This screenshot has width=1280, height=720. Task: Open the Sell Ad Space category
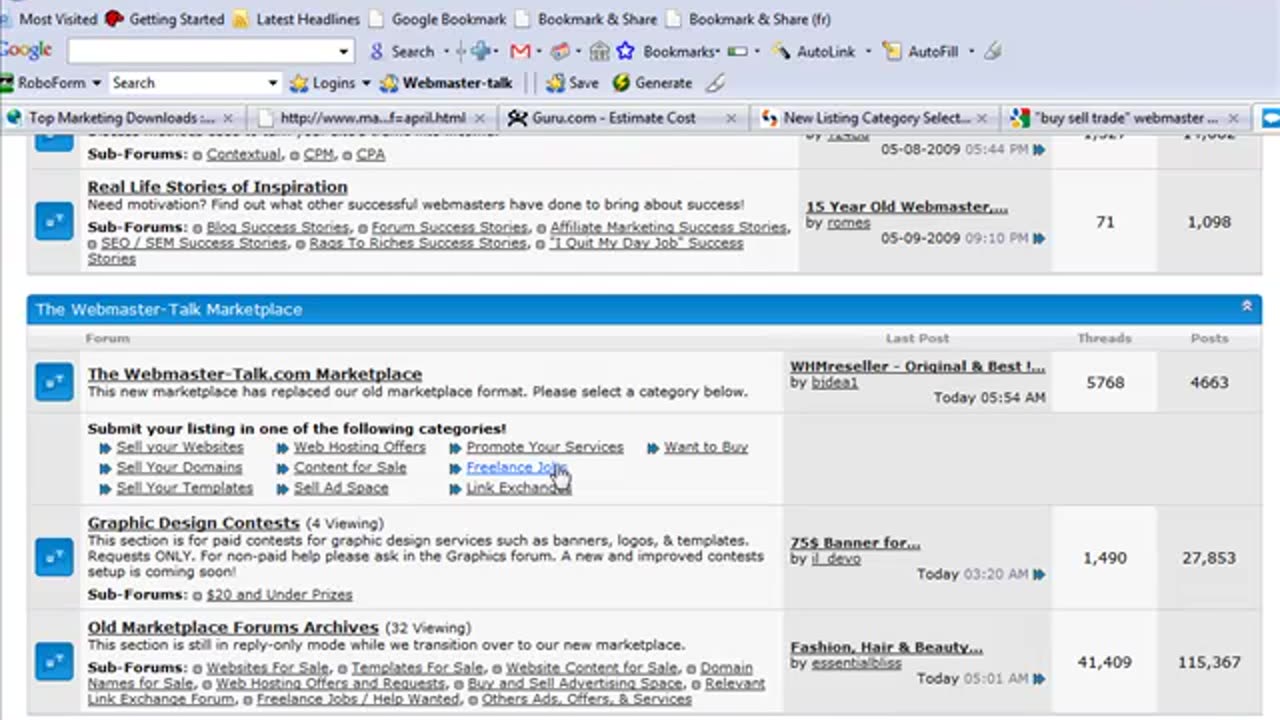pyautogui.click(x=341, y=488)
